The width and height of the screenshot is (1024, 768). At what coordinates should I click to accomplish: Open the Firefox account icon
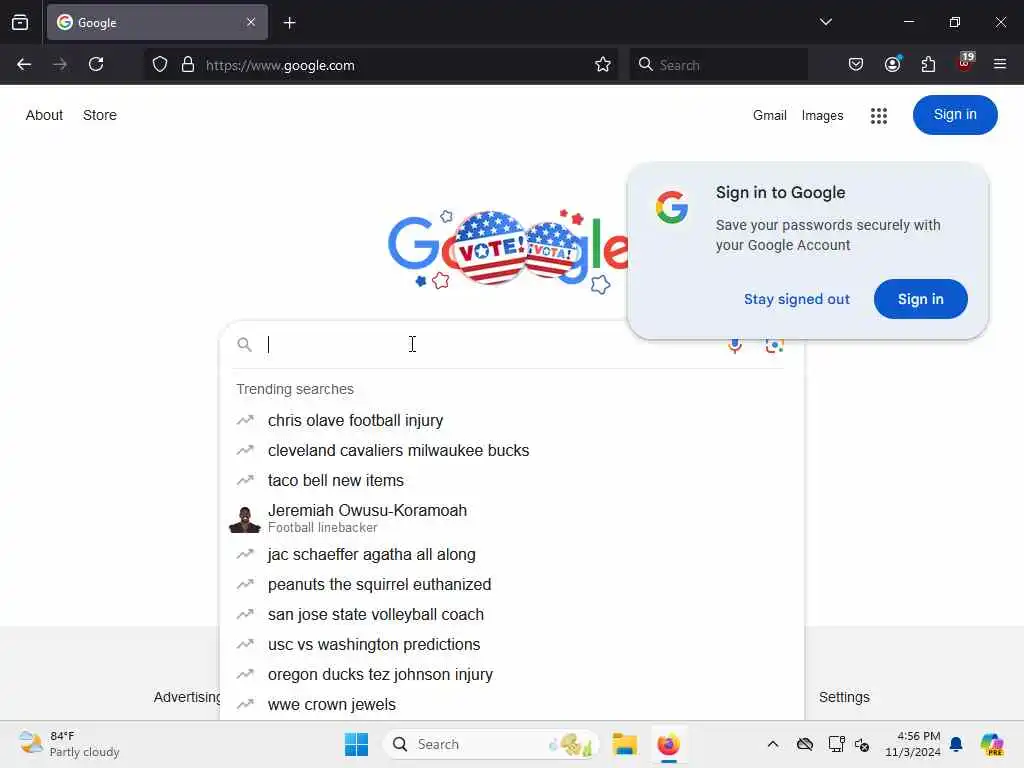[892, 65]
